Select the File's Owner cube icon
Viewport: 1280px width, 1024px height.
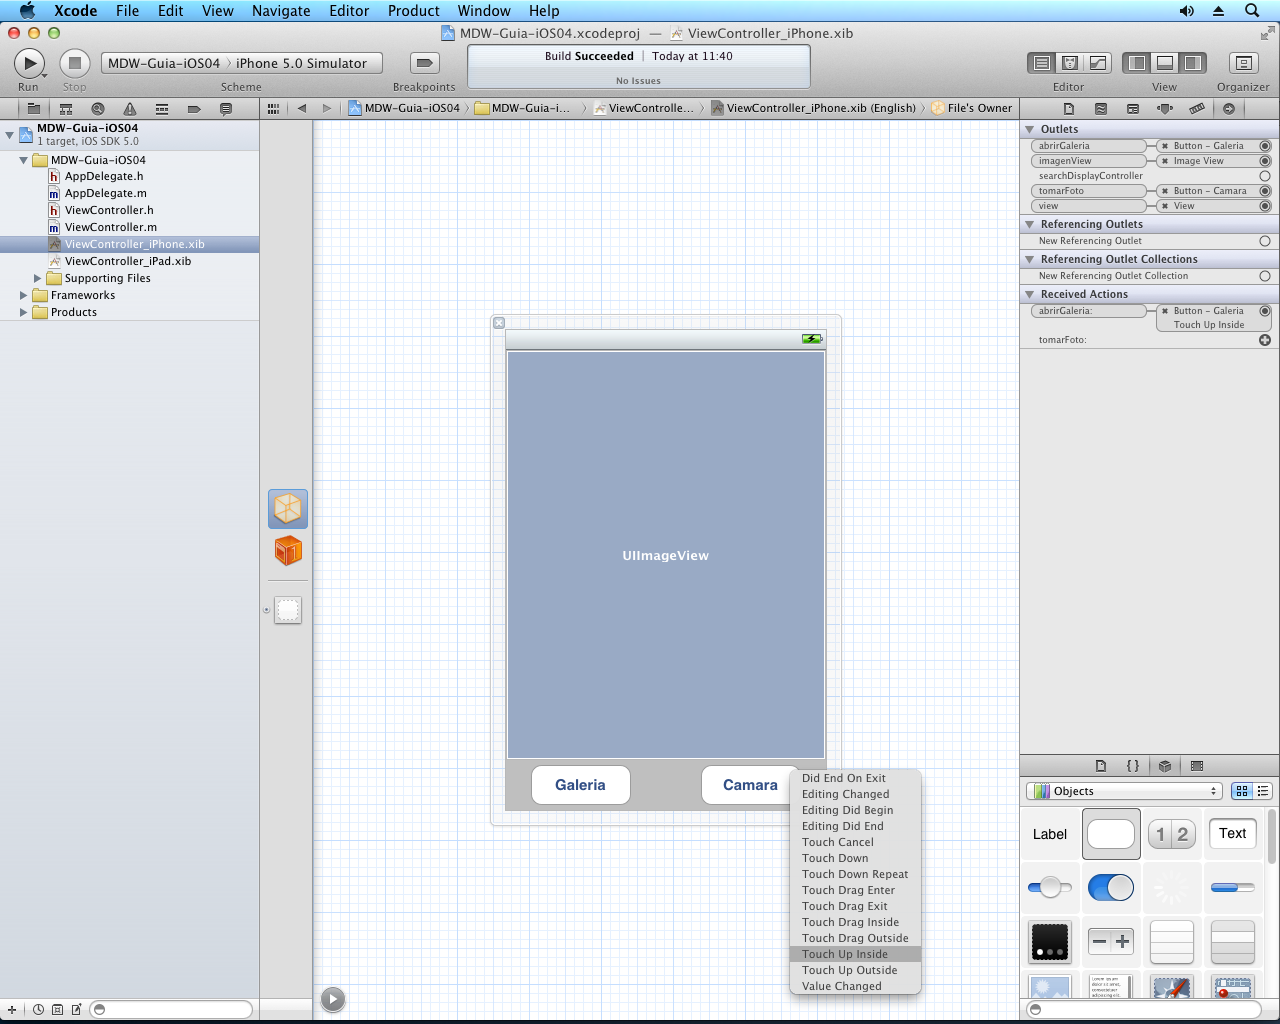[x=288, y=509]
